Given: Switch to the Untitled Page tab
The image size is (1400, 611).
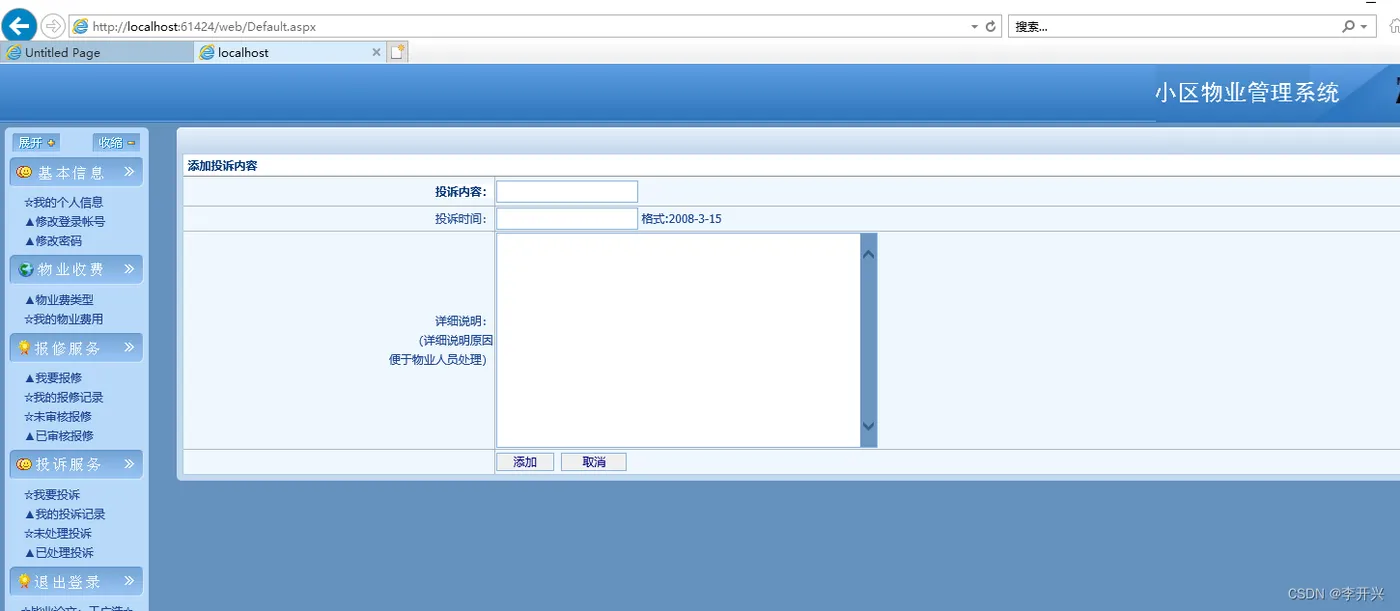Looking at the screenshot, I should pyautogui.click(x=97, y=52).
